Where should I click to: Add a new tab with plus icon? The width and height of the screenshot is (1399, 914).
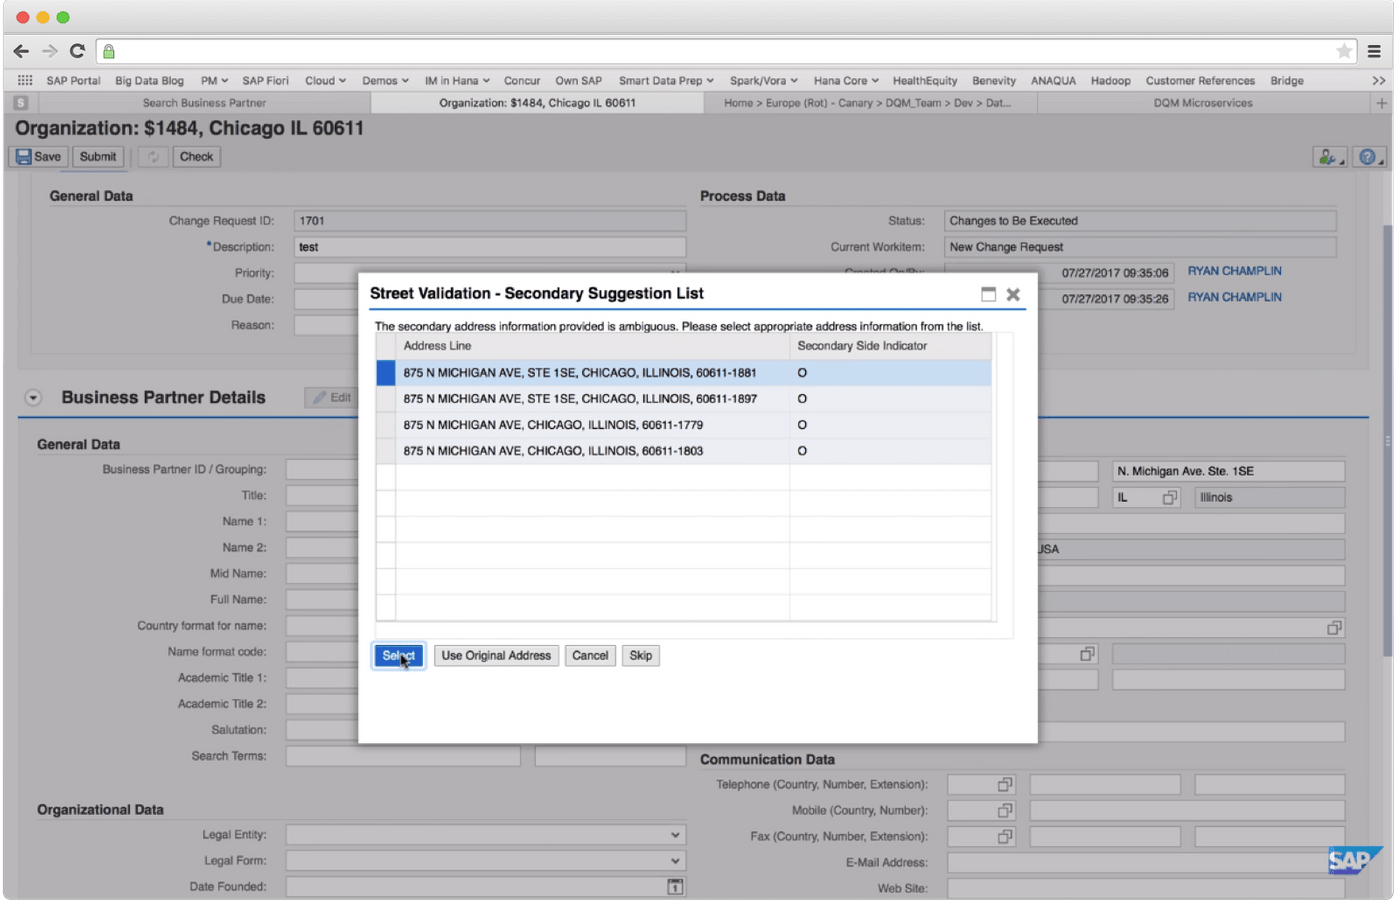(1382, 103)
